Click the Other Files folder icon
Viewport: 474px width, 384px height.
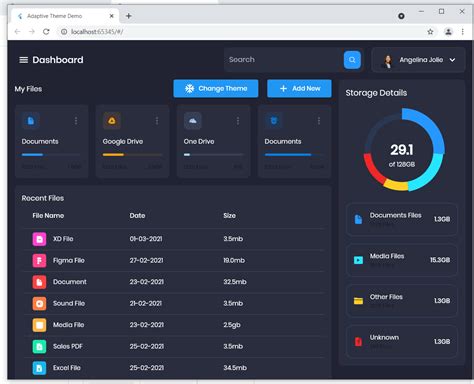pyautogui.click(x=358, y=301)
